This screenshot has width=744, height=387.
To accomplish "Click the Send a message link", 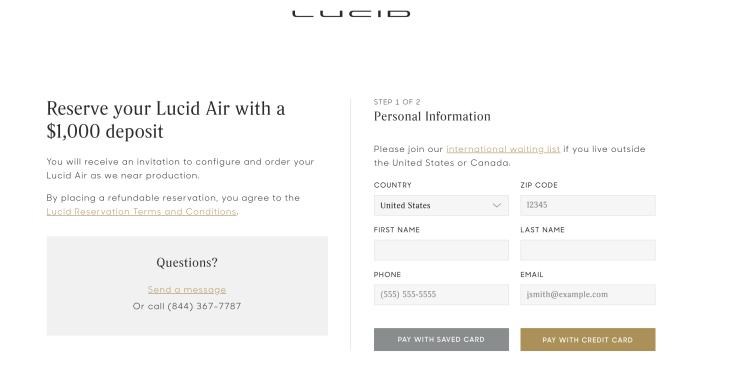I will click(x=186, y=289).
